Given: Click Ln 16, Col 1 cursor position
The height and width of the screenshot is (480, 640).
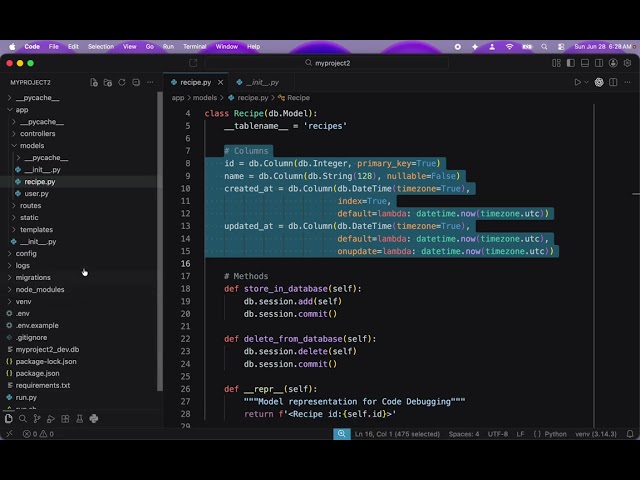Looking at the screenshot, I should coord(397,433).
